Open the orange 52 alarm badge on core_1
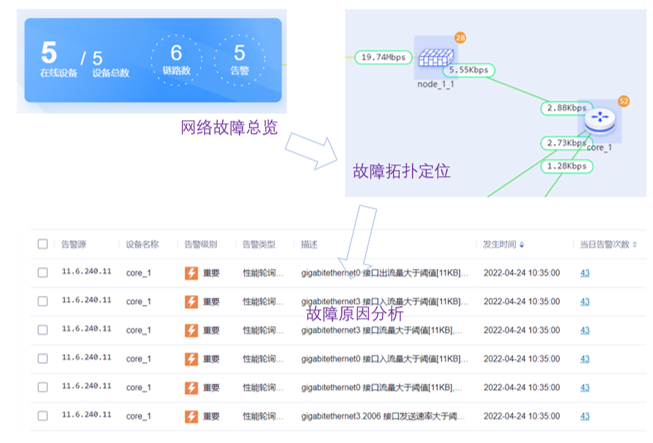 coord(623,101)
